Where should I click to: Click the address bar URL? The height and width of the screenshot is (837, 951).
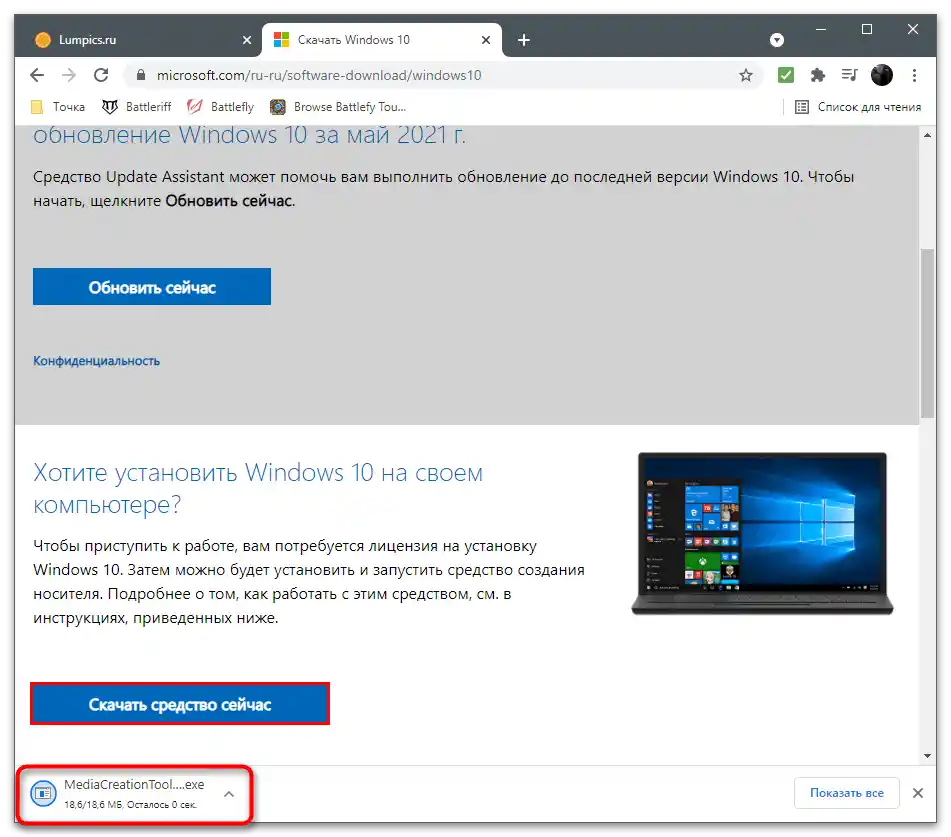[319, 75]
